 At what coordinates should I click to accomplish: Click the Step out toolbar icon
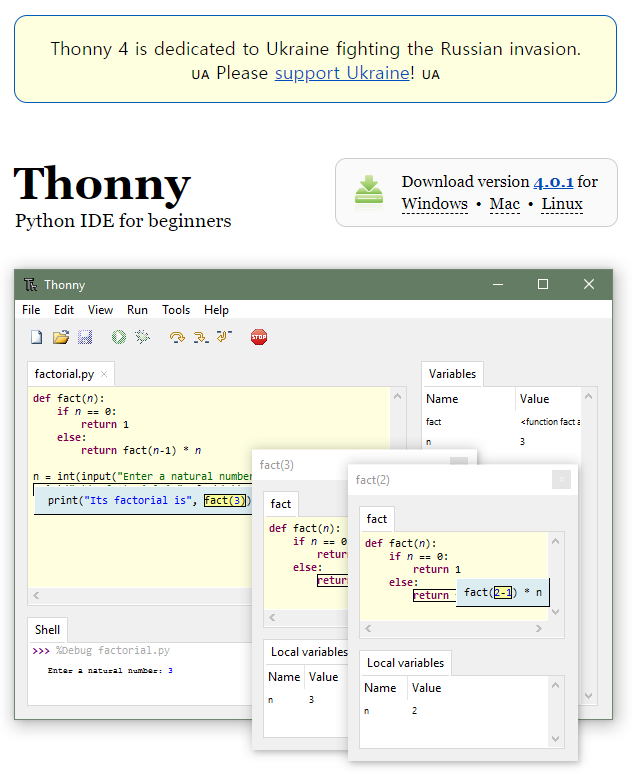pyautogui.click(x=224, y=337)
